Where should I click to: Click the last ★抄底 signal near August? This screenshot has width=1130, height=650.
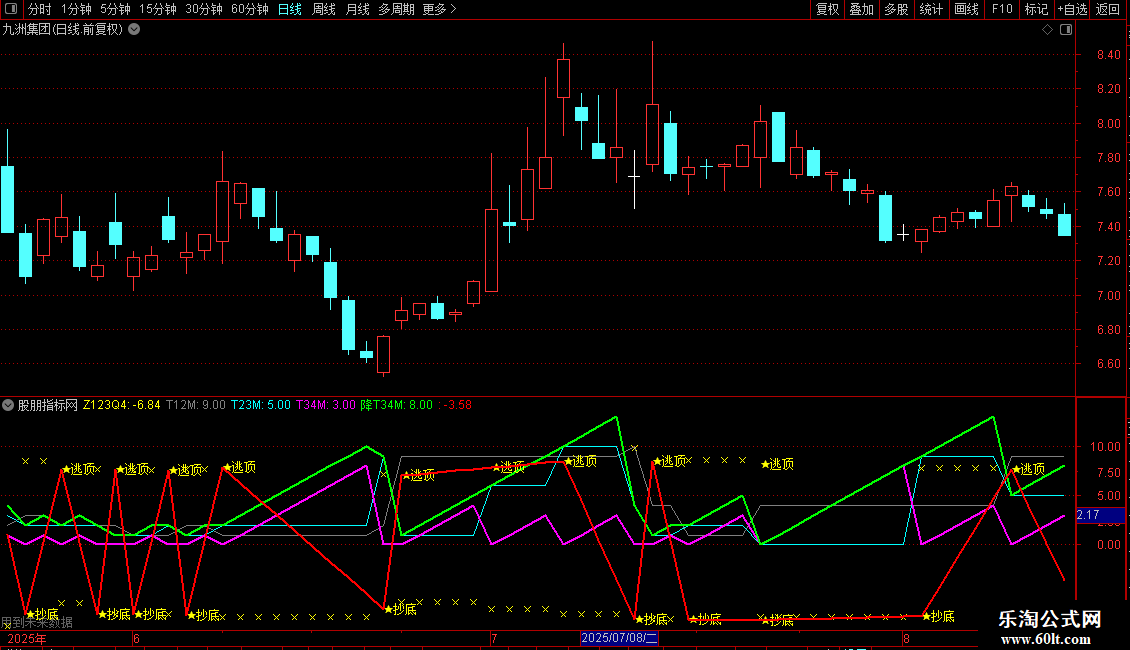pos(938,616)
